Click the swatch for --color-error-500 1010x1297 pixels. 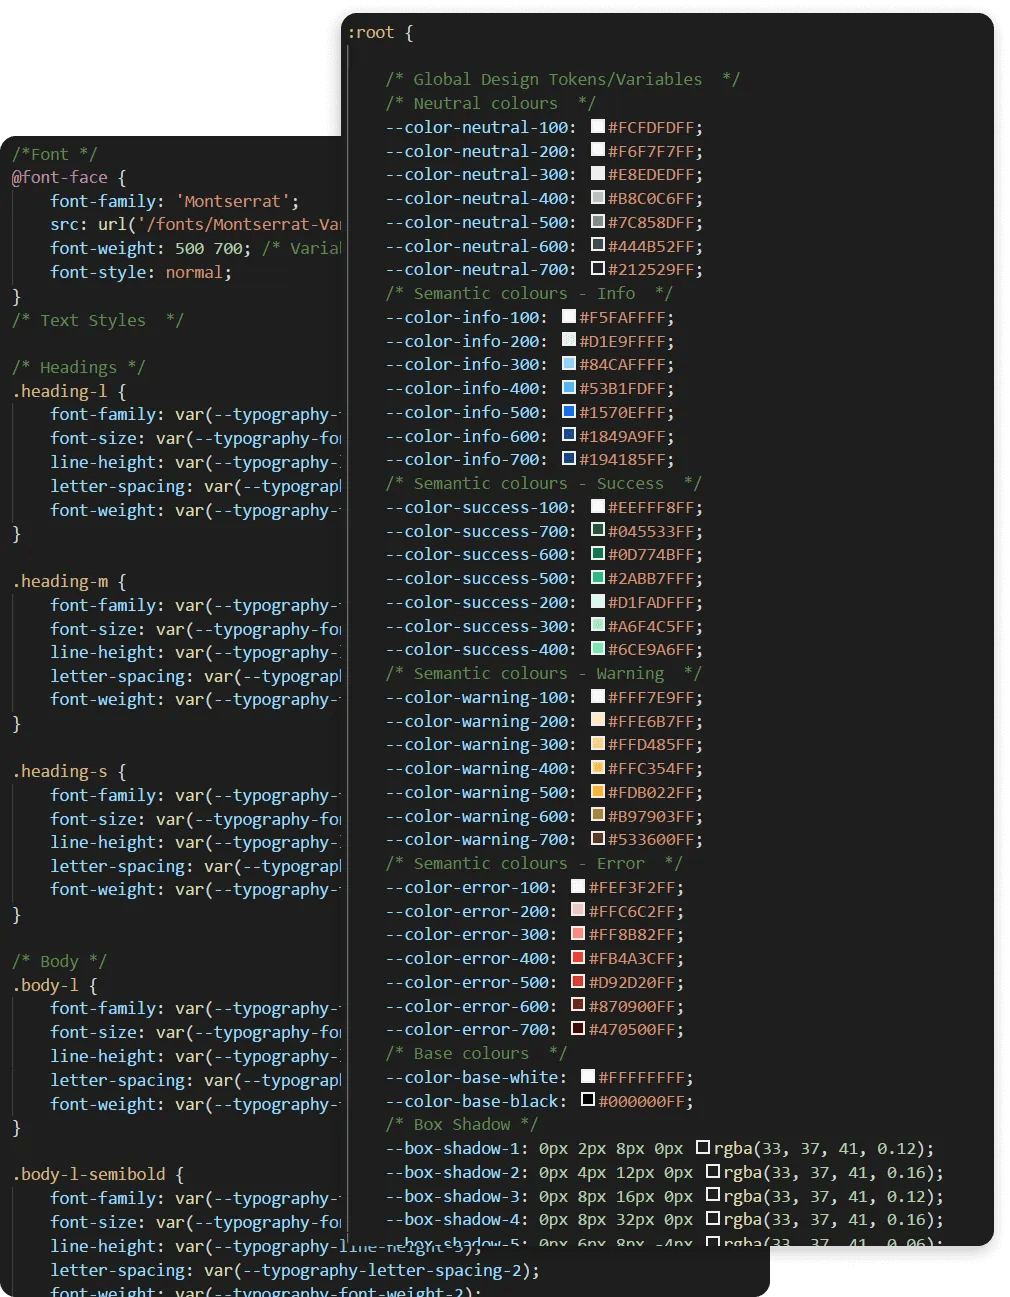pyautogui.click(x=578, y=981)
